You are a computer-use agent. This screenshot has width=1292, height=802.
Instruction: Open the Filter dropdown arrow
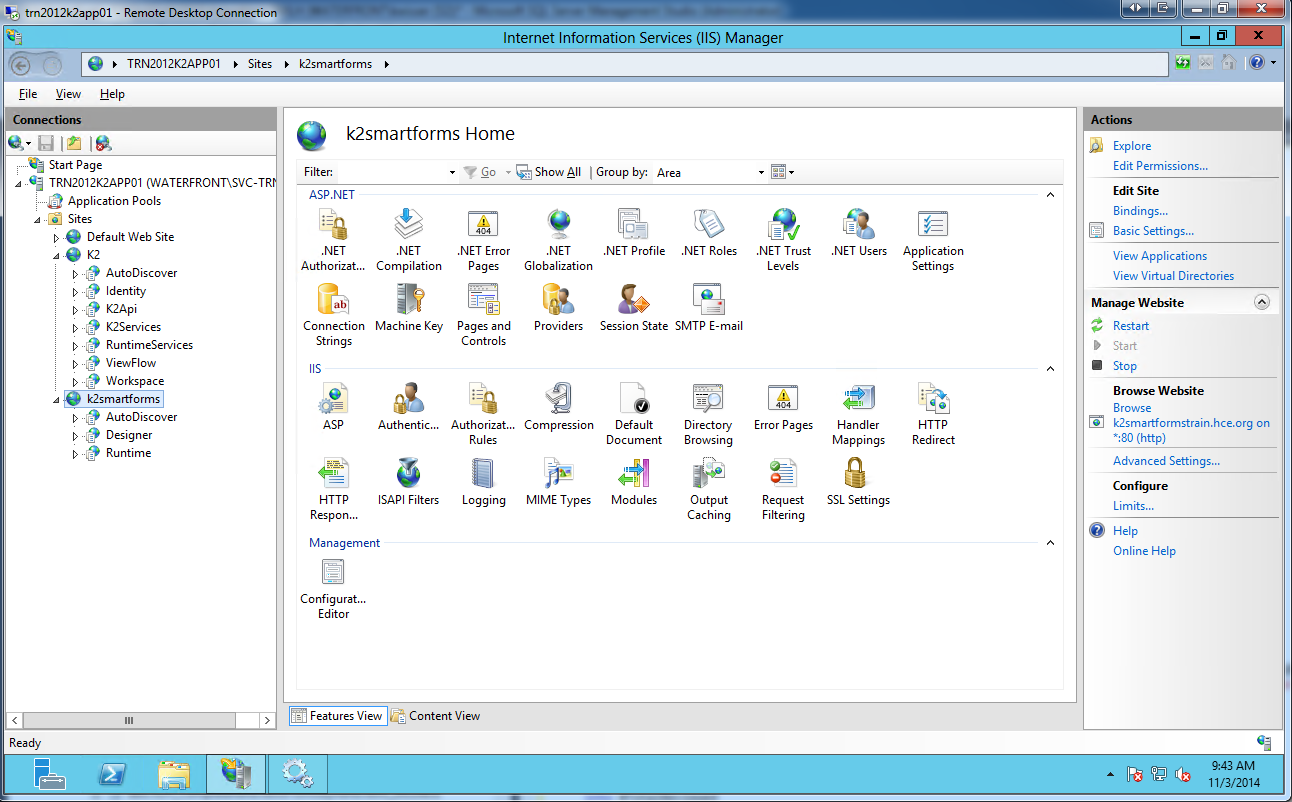pos(452,172)
